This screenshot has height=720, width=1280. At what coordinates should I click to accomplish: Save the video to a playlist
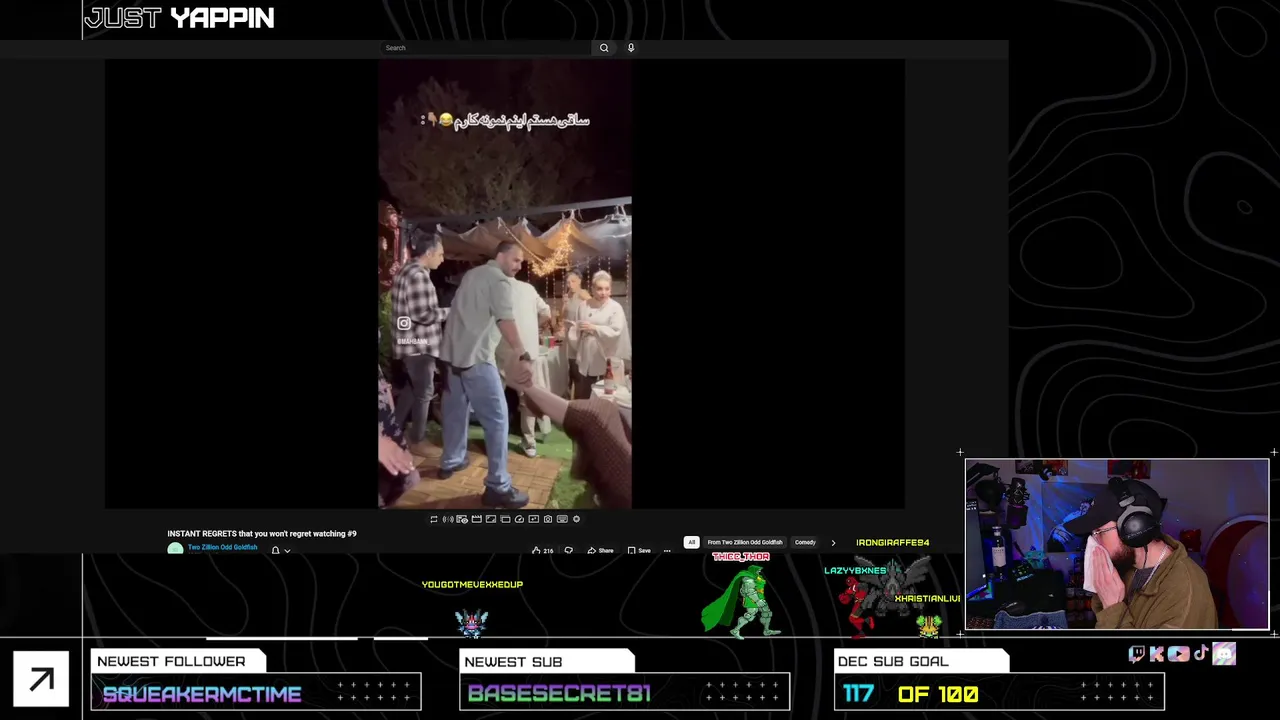coord(639,551)
